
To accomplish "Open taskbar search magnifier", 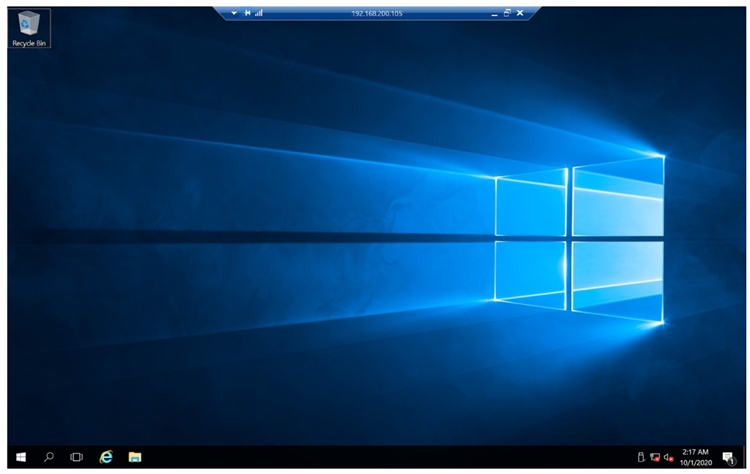I will [49, 457].
